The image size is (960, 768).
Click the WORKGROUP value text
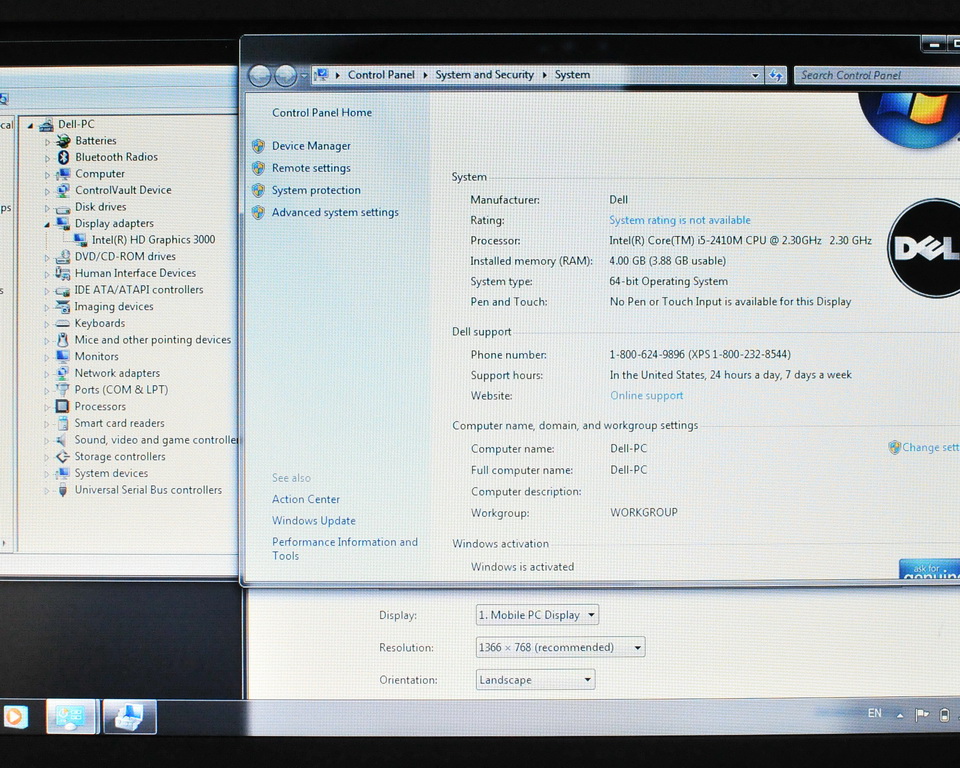[x=643, y=513]
